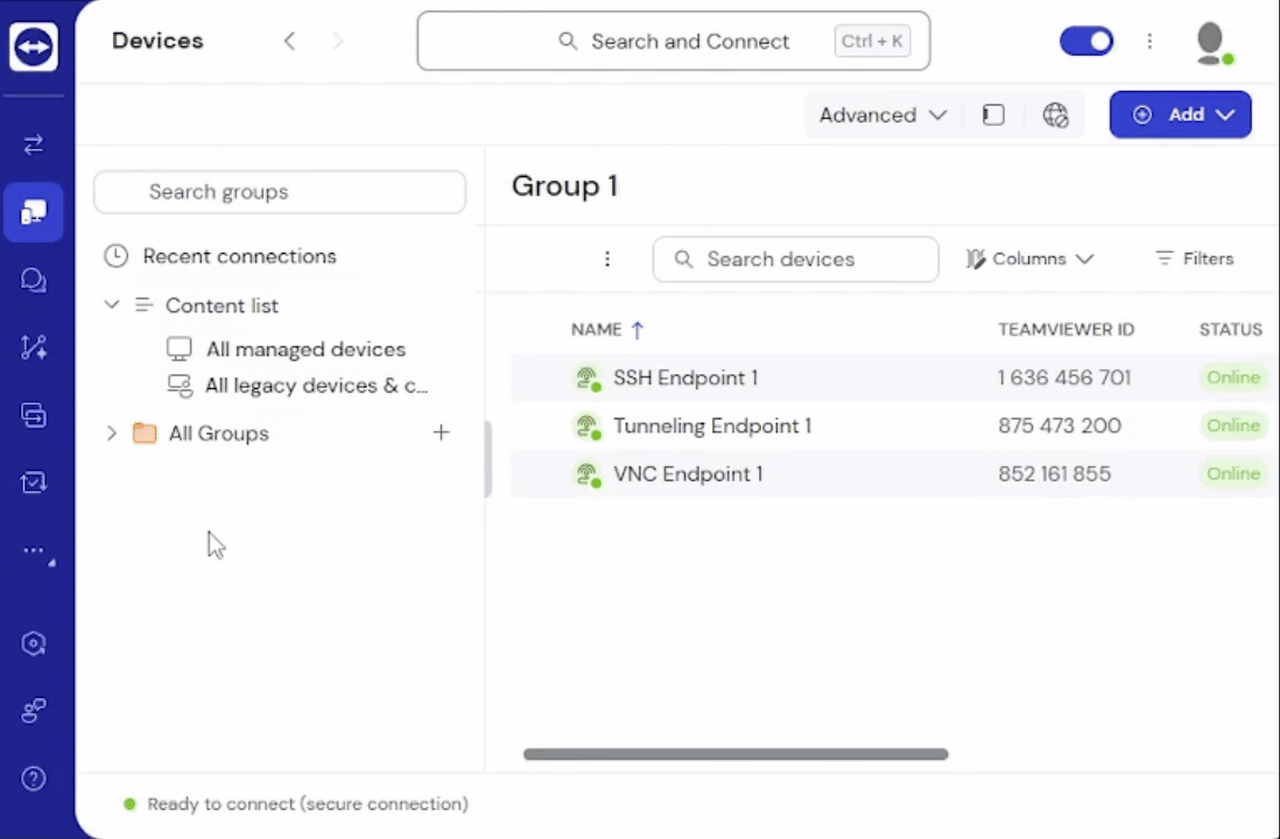
Task: Click the Search groups field
Action: coord(280,192)
